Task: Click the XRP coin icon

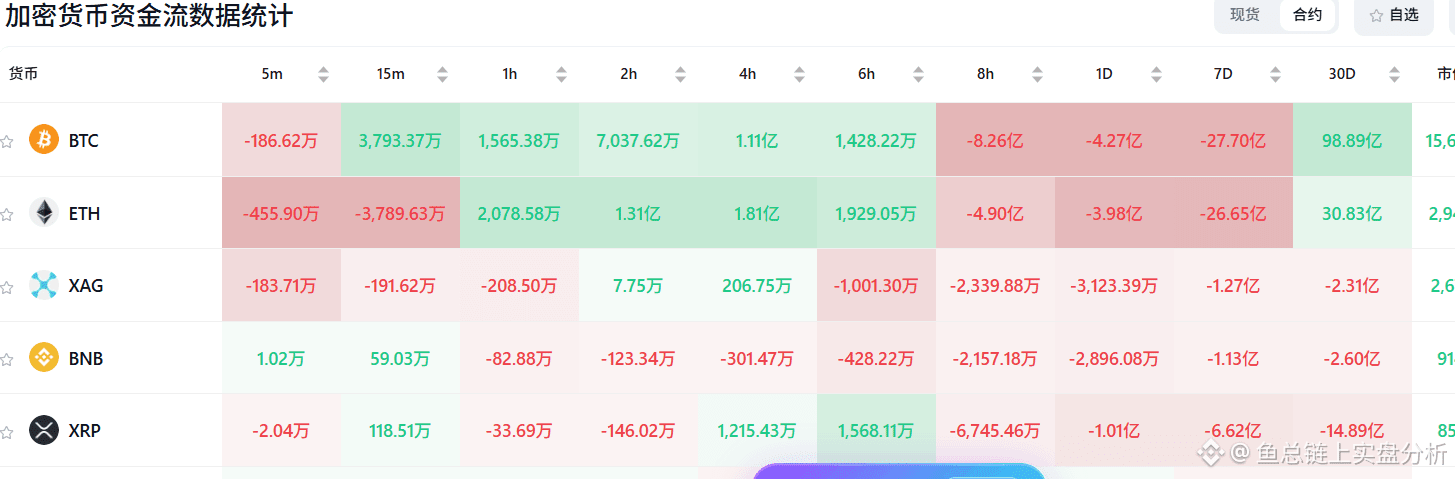Action: coord(44,431)
